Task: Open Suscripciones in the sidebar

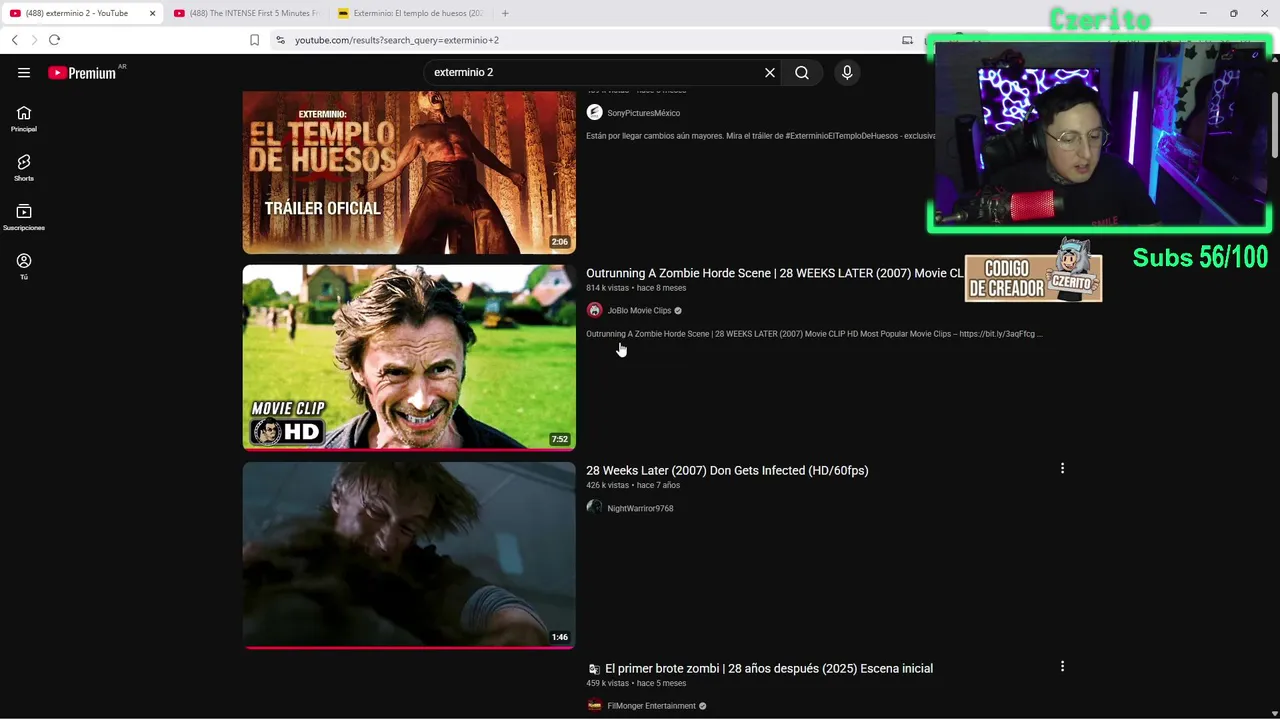Action: [x=24, y=217]
